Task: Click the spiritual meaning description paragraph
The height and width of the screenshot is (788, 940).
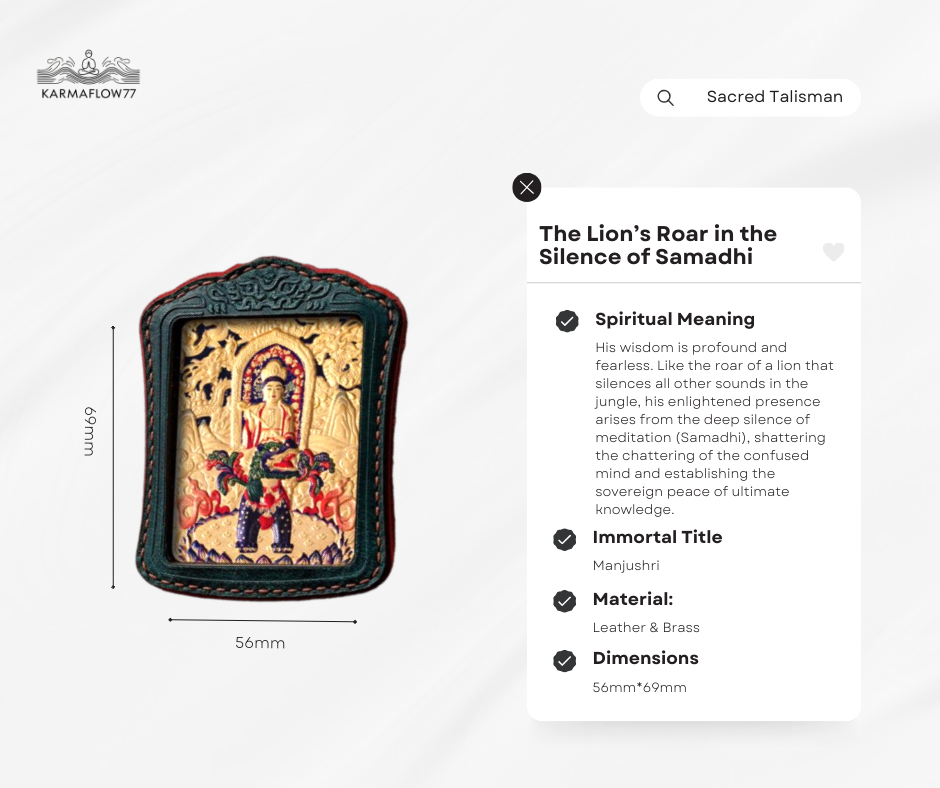Action: coord(714,428)
